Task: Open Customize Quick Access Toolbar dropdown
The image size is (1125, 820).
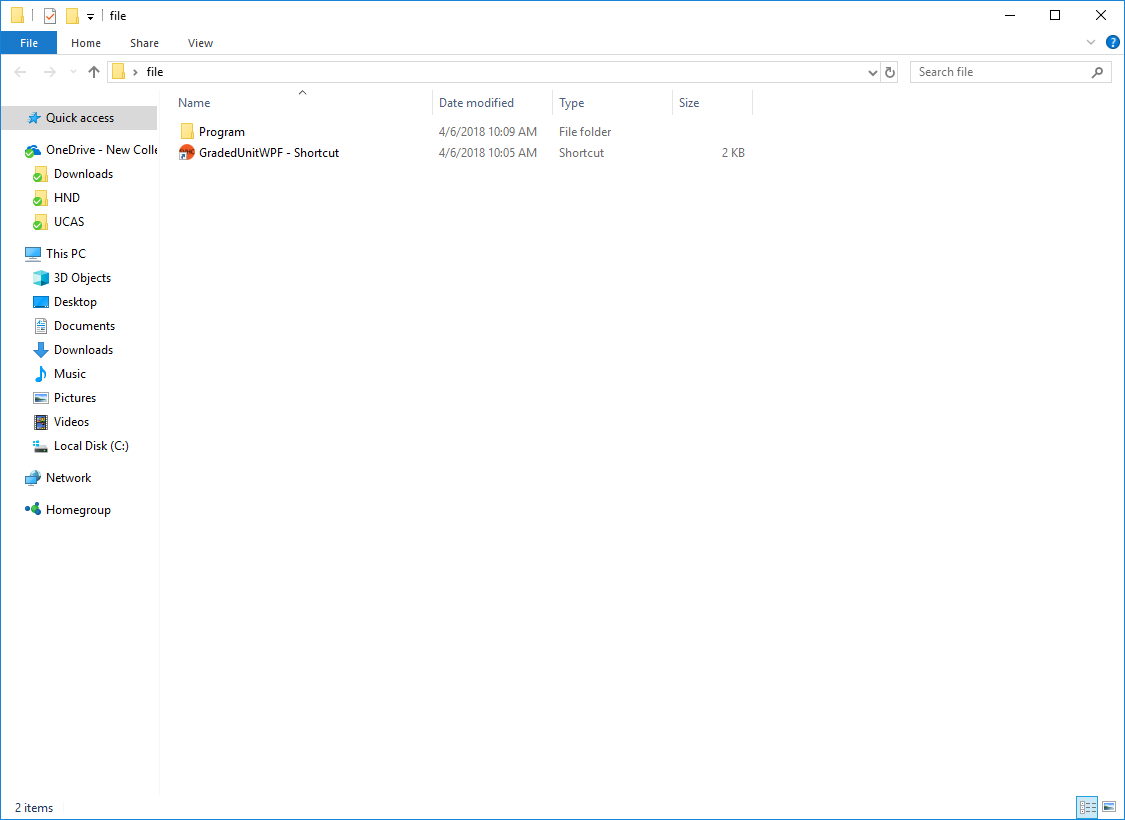Action: 90,17
